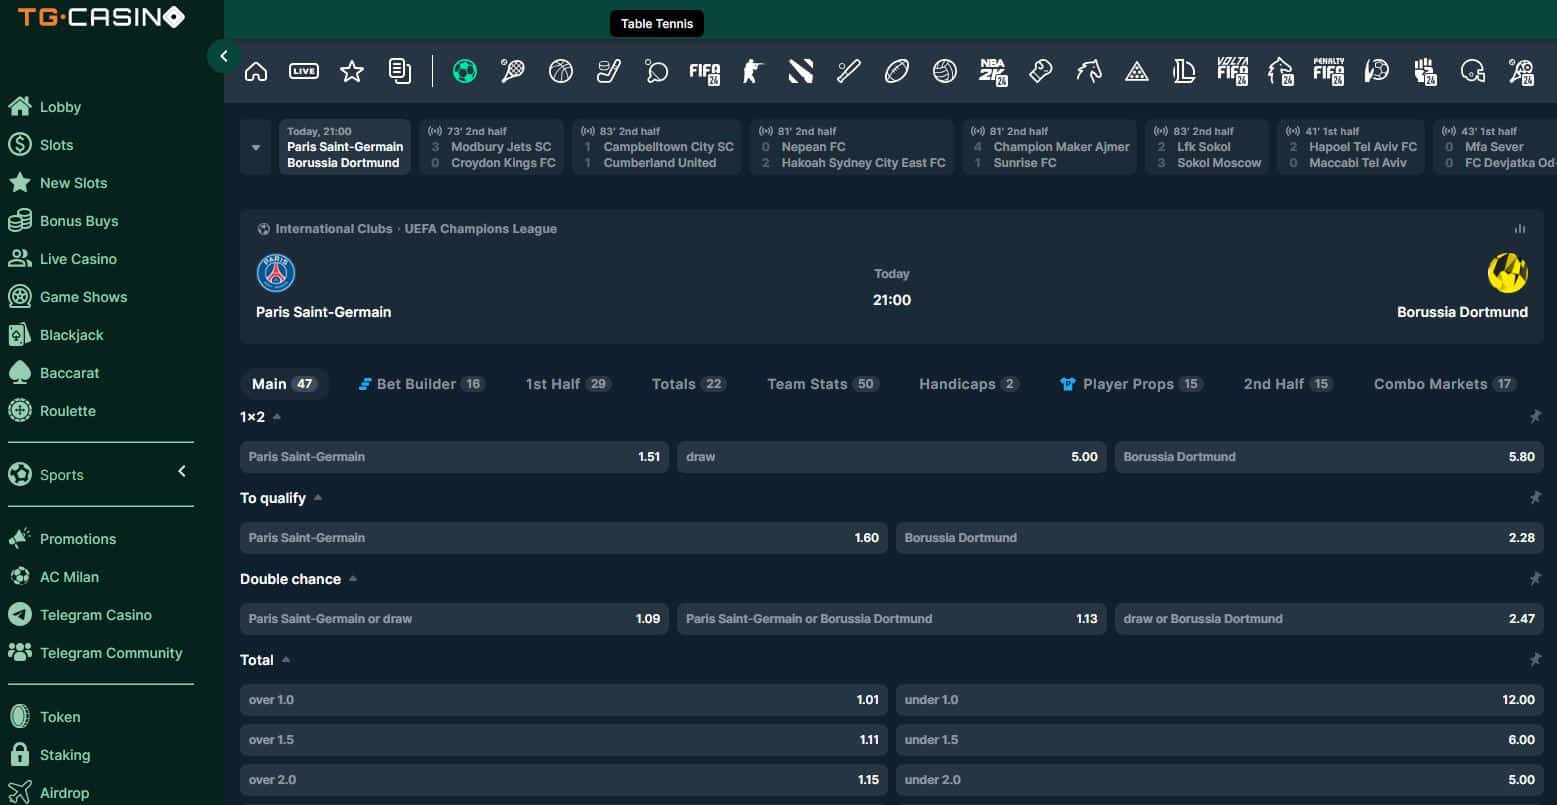Select the basketball sport icon

pos(561,71)
